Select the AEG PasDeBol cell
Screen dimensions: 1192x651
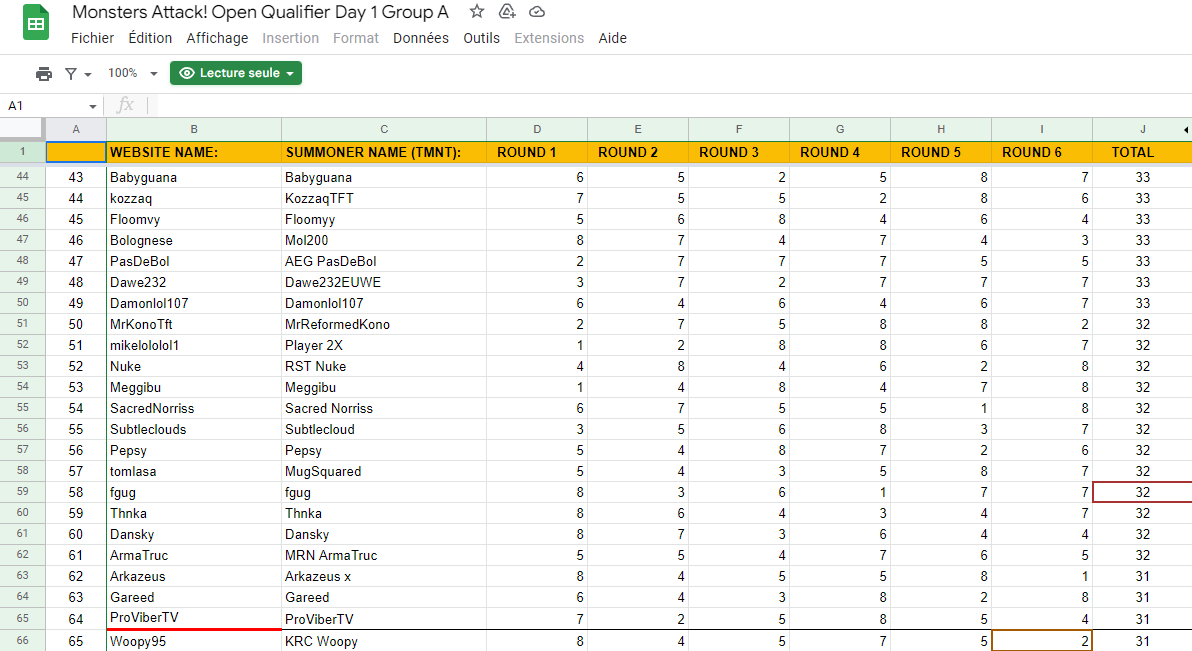(x=384, y=261)
